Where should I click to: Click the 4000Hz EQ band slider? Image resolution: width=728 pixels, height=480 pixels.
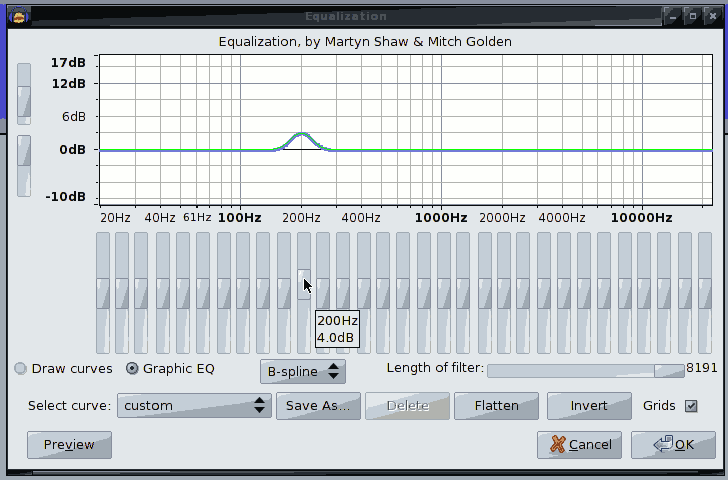point(564,293)
